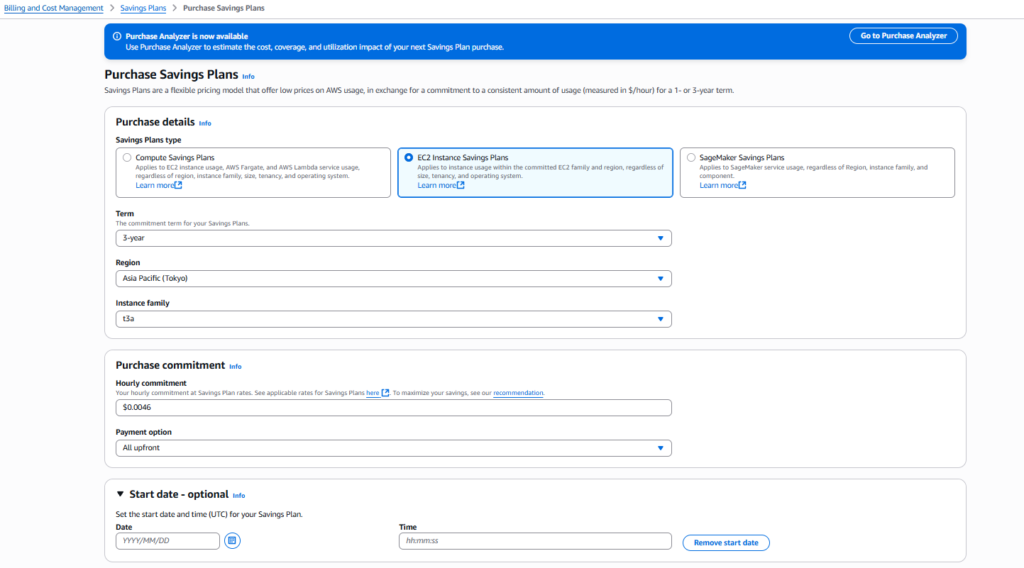Screen dimensions: 1024x568
Task: Open Instance family dropdown showing t3a
Action: point(393,319)
